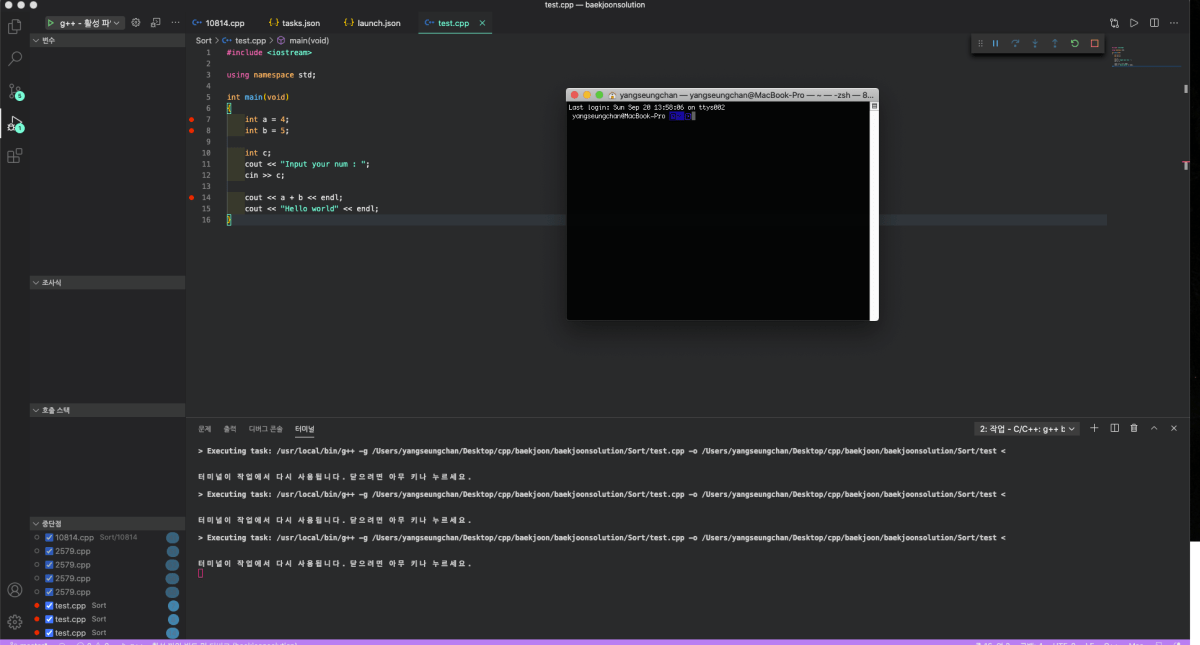Open the Explorer view in activity bar

pos(14,26)
